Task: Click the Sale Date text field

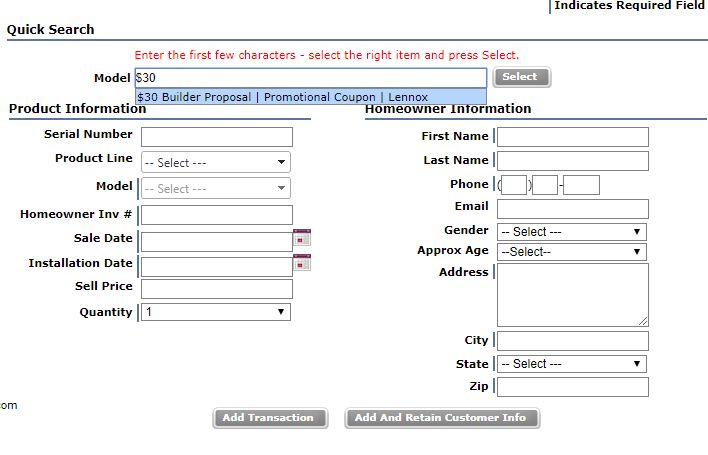Action: click(x=217, y=242)
